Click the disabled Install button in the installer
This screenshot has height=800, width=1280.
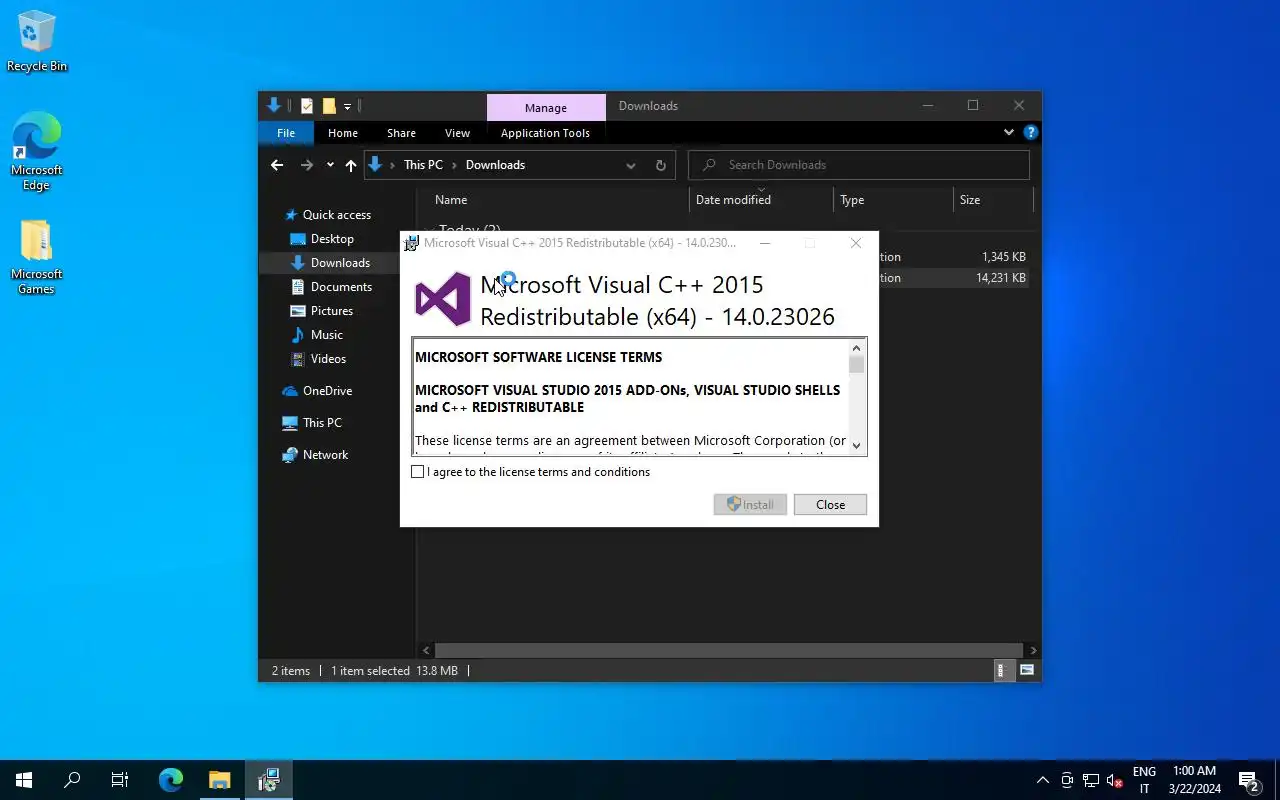pos(750,505)
